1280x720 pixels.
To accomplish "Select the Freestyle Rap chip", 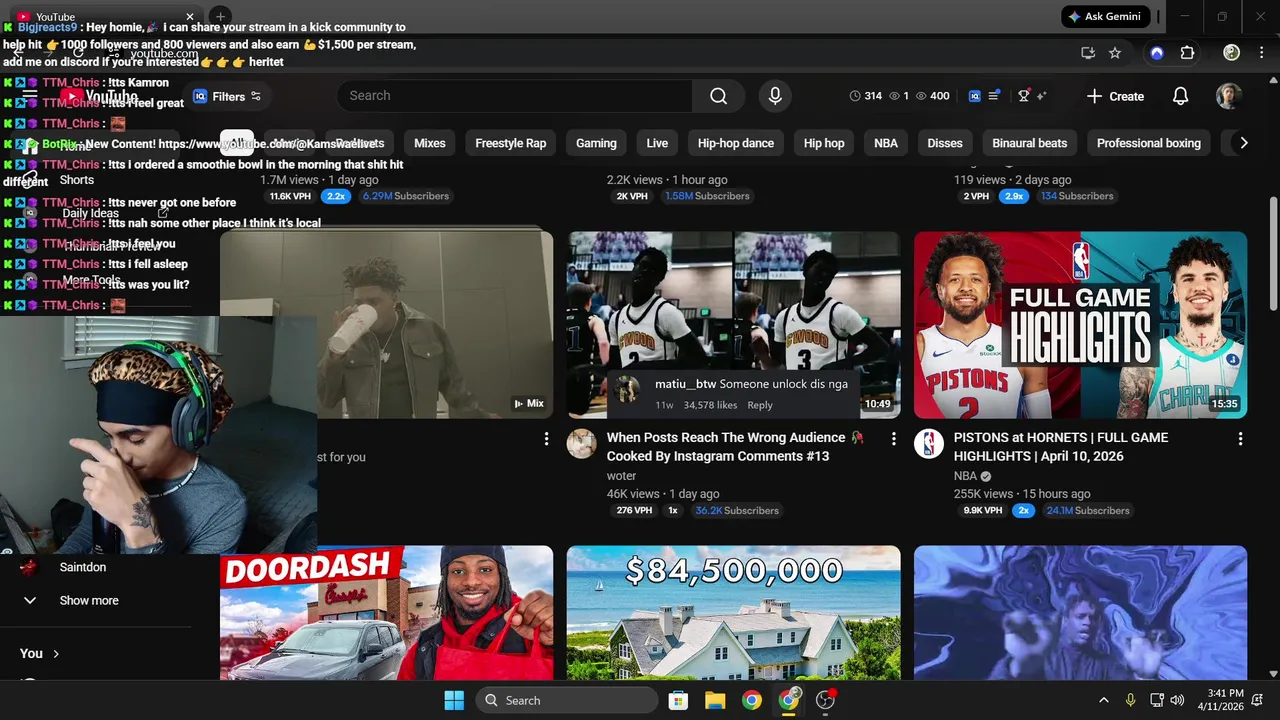I will coord(511,143).
